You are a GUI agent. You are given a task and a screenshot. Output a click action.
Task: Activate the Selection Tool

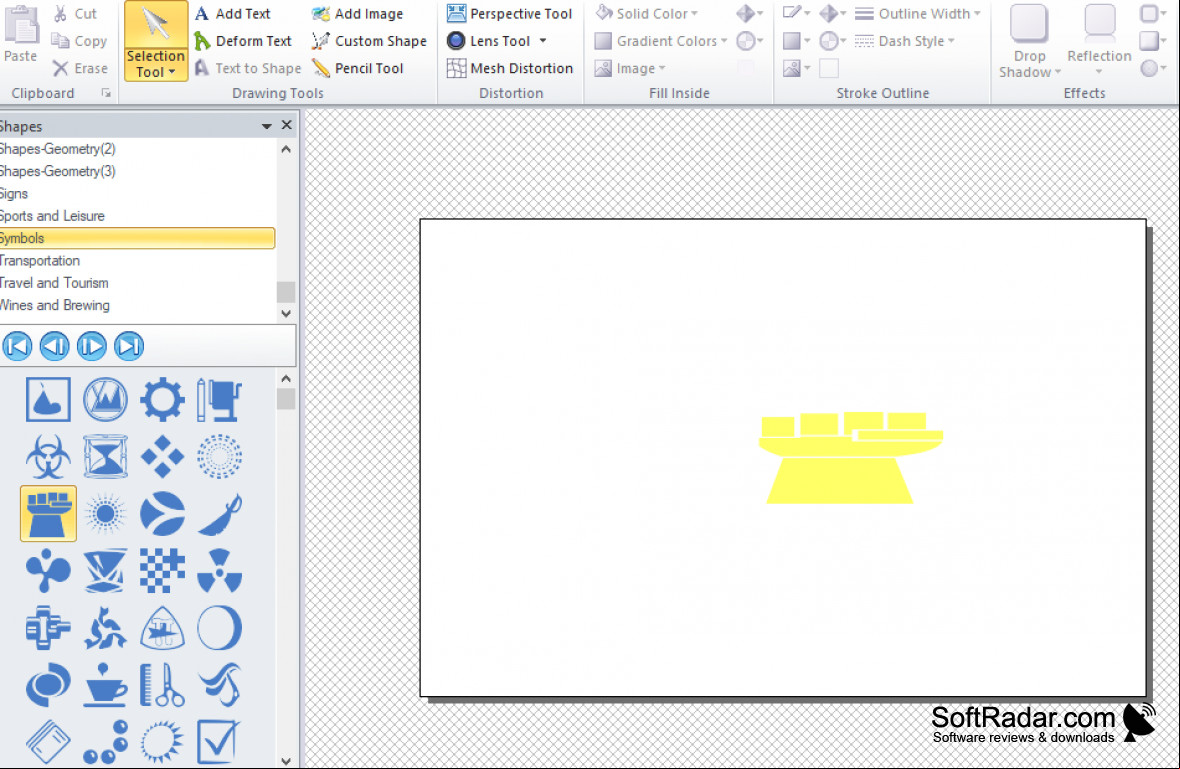click(x=156, y=41)
